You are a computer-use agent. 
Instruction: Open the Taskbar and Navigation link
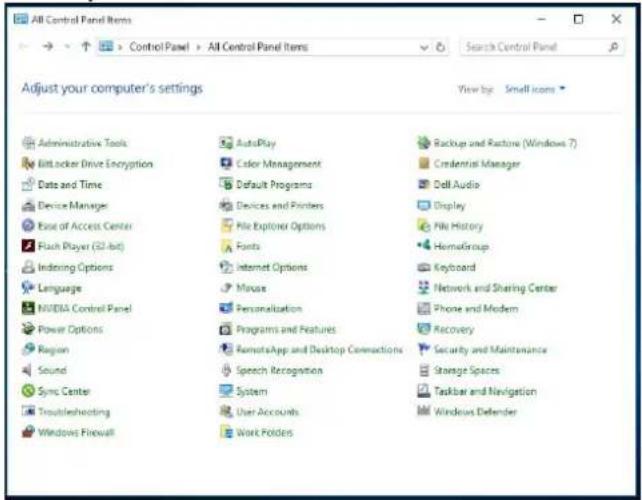(x=485, y=391)
